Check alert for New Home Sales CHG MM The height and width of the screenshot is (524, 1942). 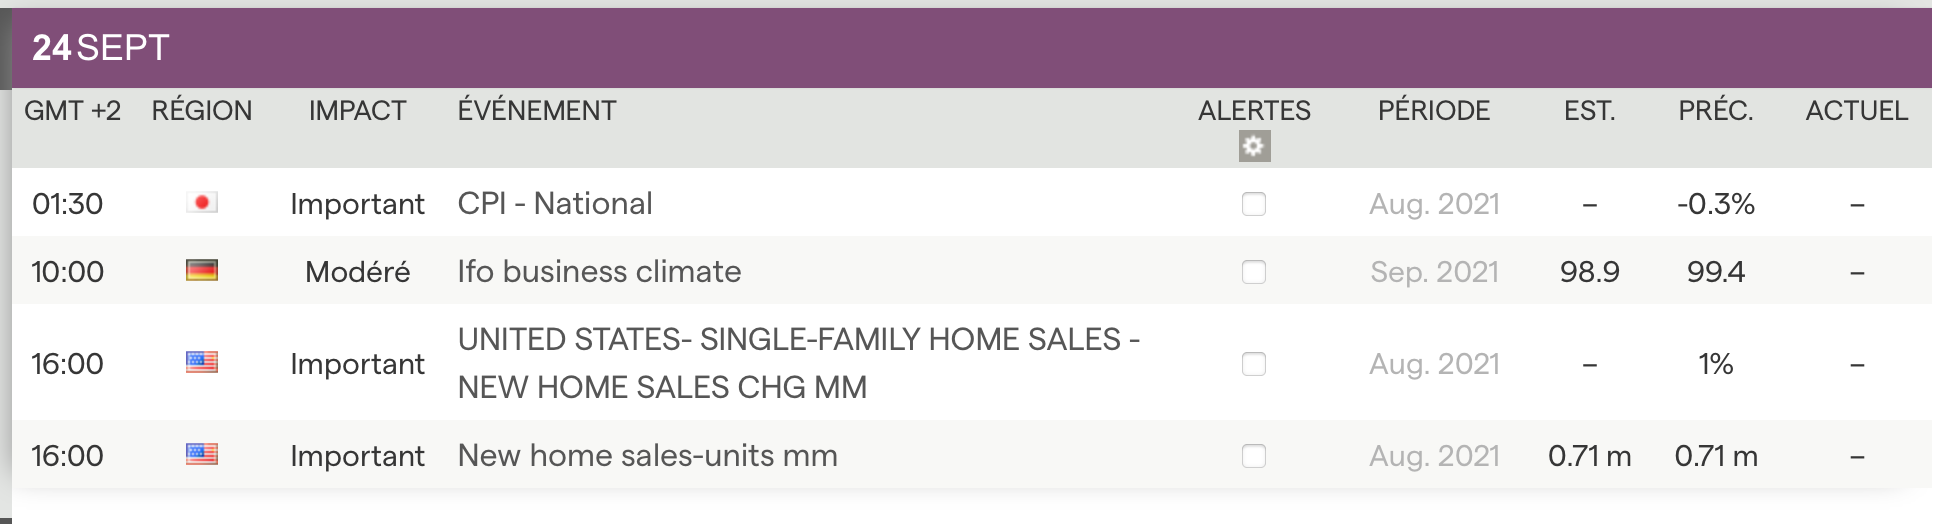pyautogui.click(x=1253, y=364)
